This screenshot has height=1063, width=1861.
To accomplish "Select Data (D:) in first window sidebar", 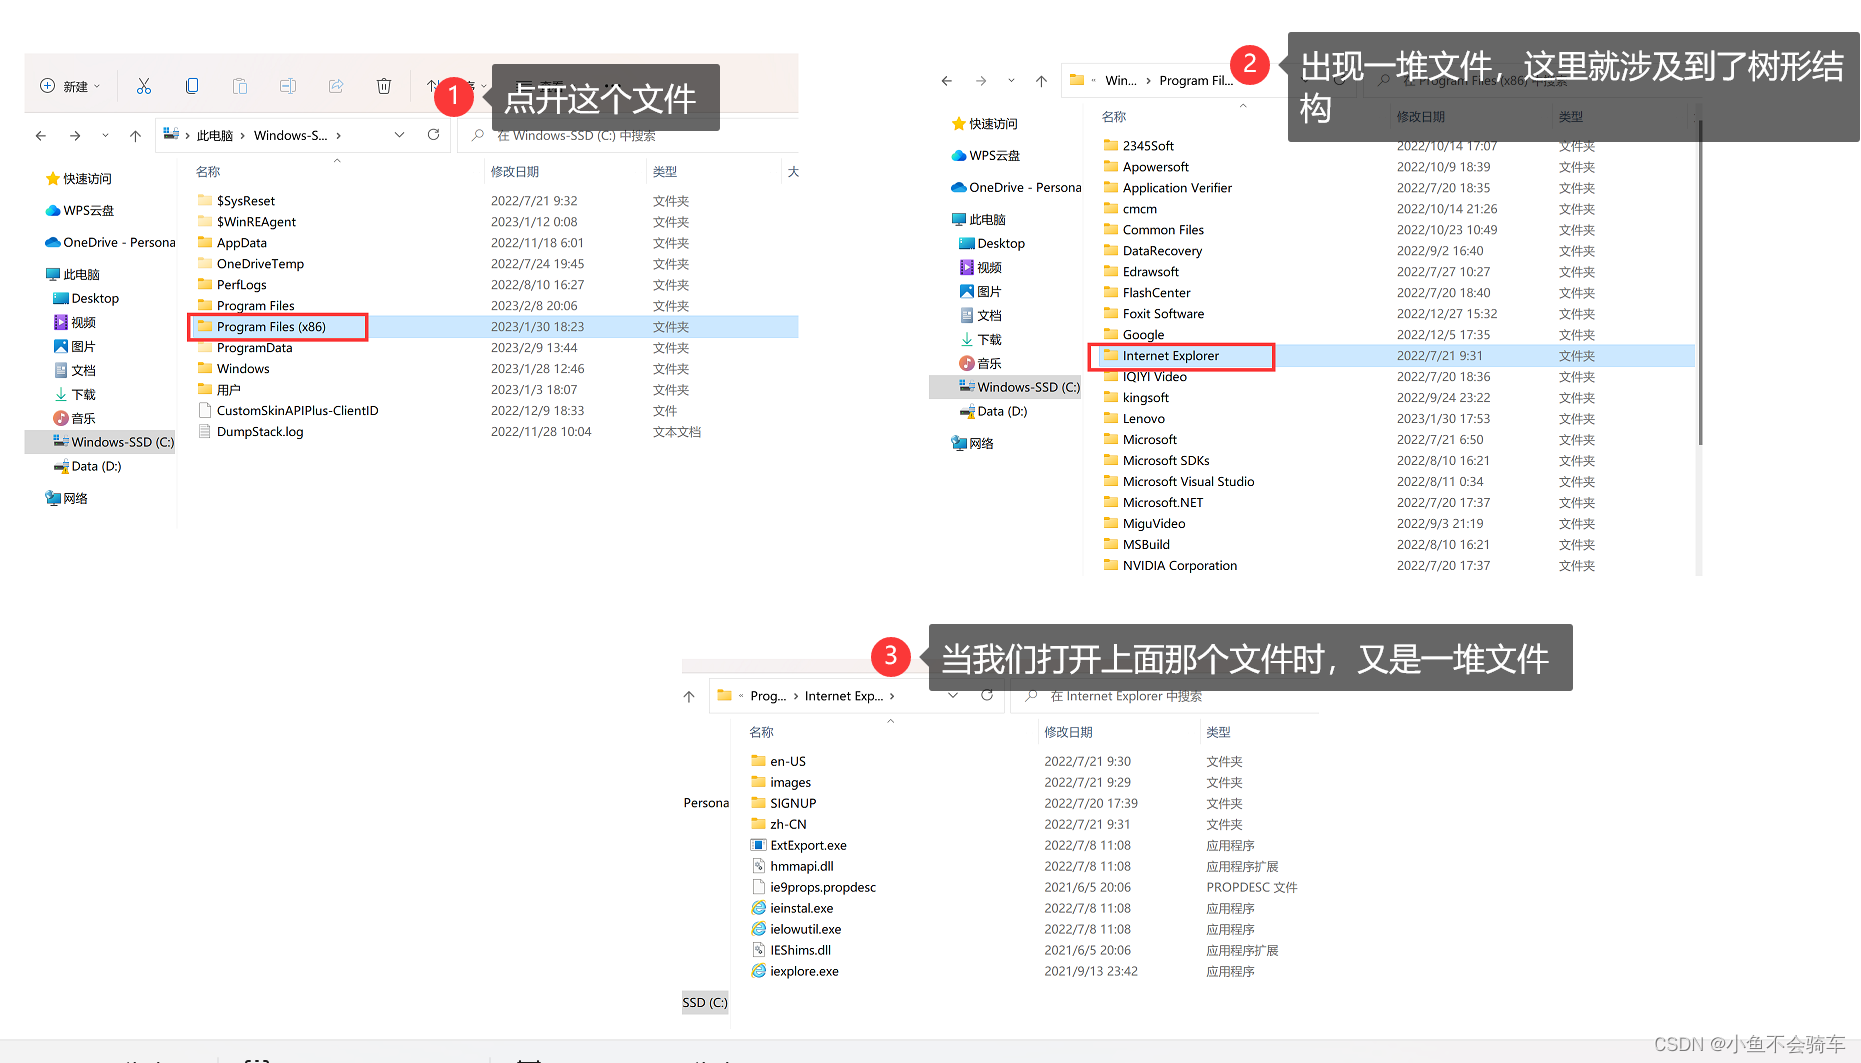I will pyautogui.click(x=88, y=467).
